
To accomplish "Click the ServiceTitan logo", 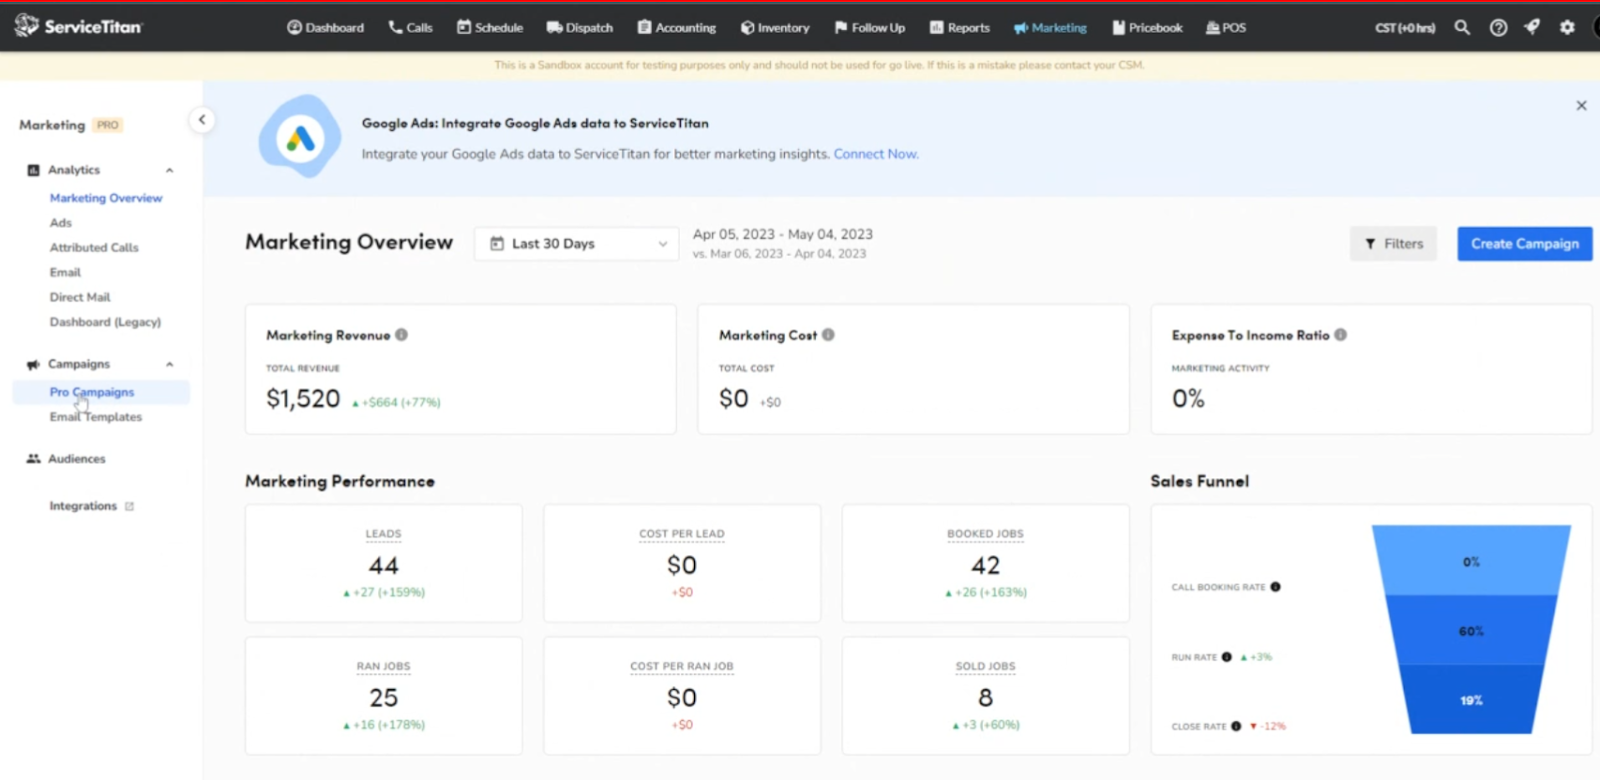I will (78, 26).
